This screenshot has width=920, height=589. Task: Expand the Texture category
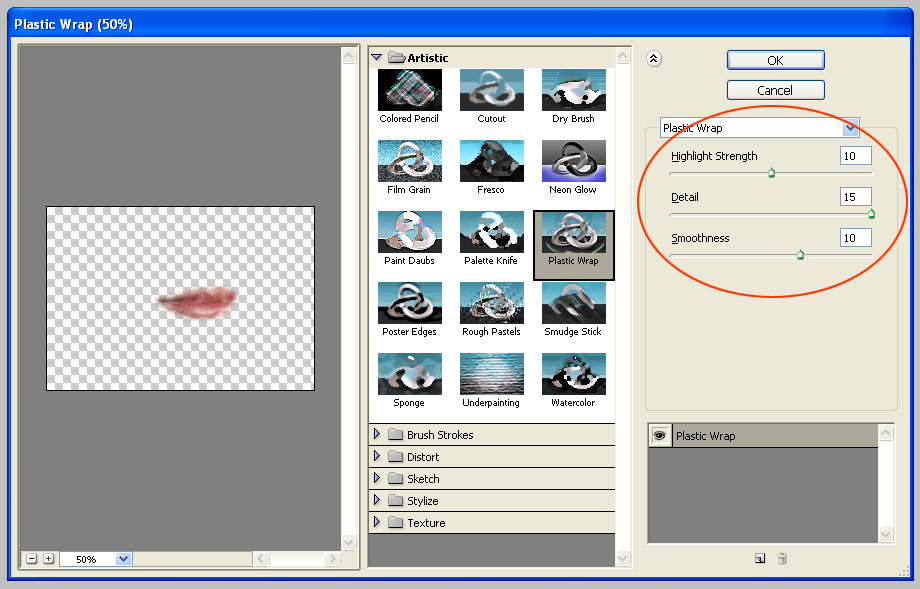tap(377, 522)
